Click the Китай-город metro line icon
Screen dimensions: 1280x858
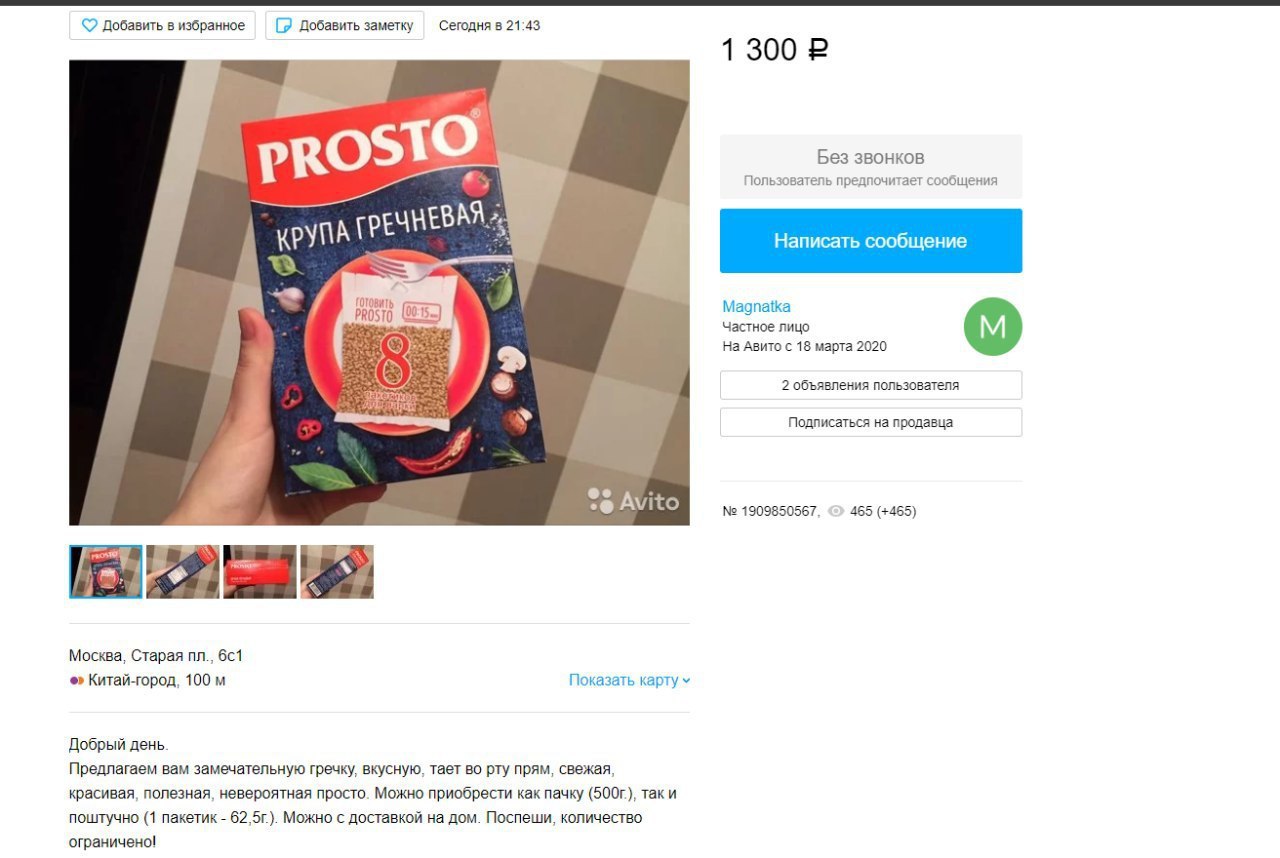click(77, 681)
